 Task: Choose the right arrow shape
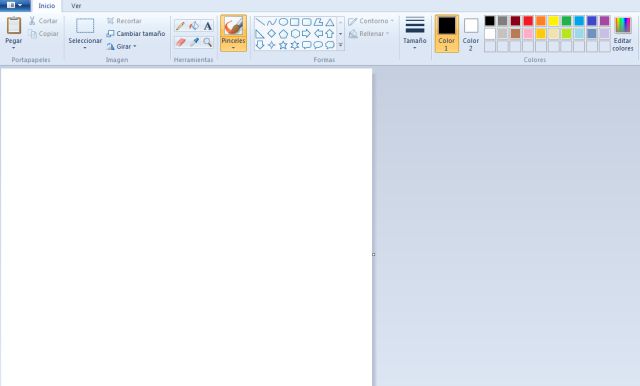point(306,33)
